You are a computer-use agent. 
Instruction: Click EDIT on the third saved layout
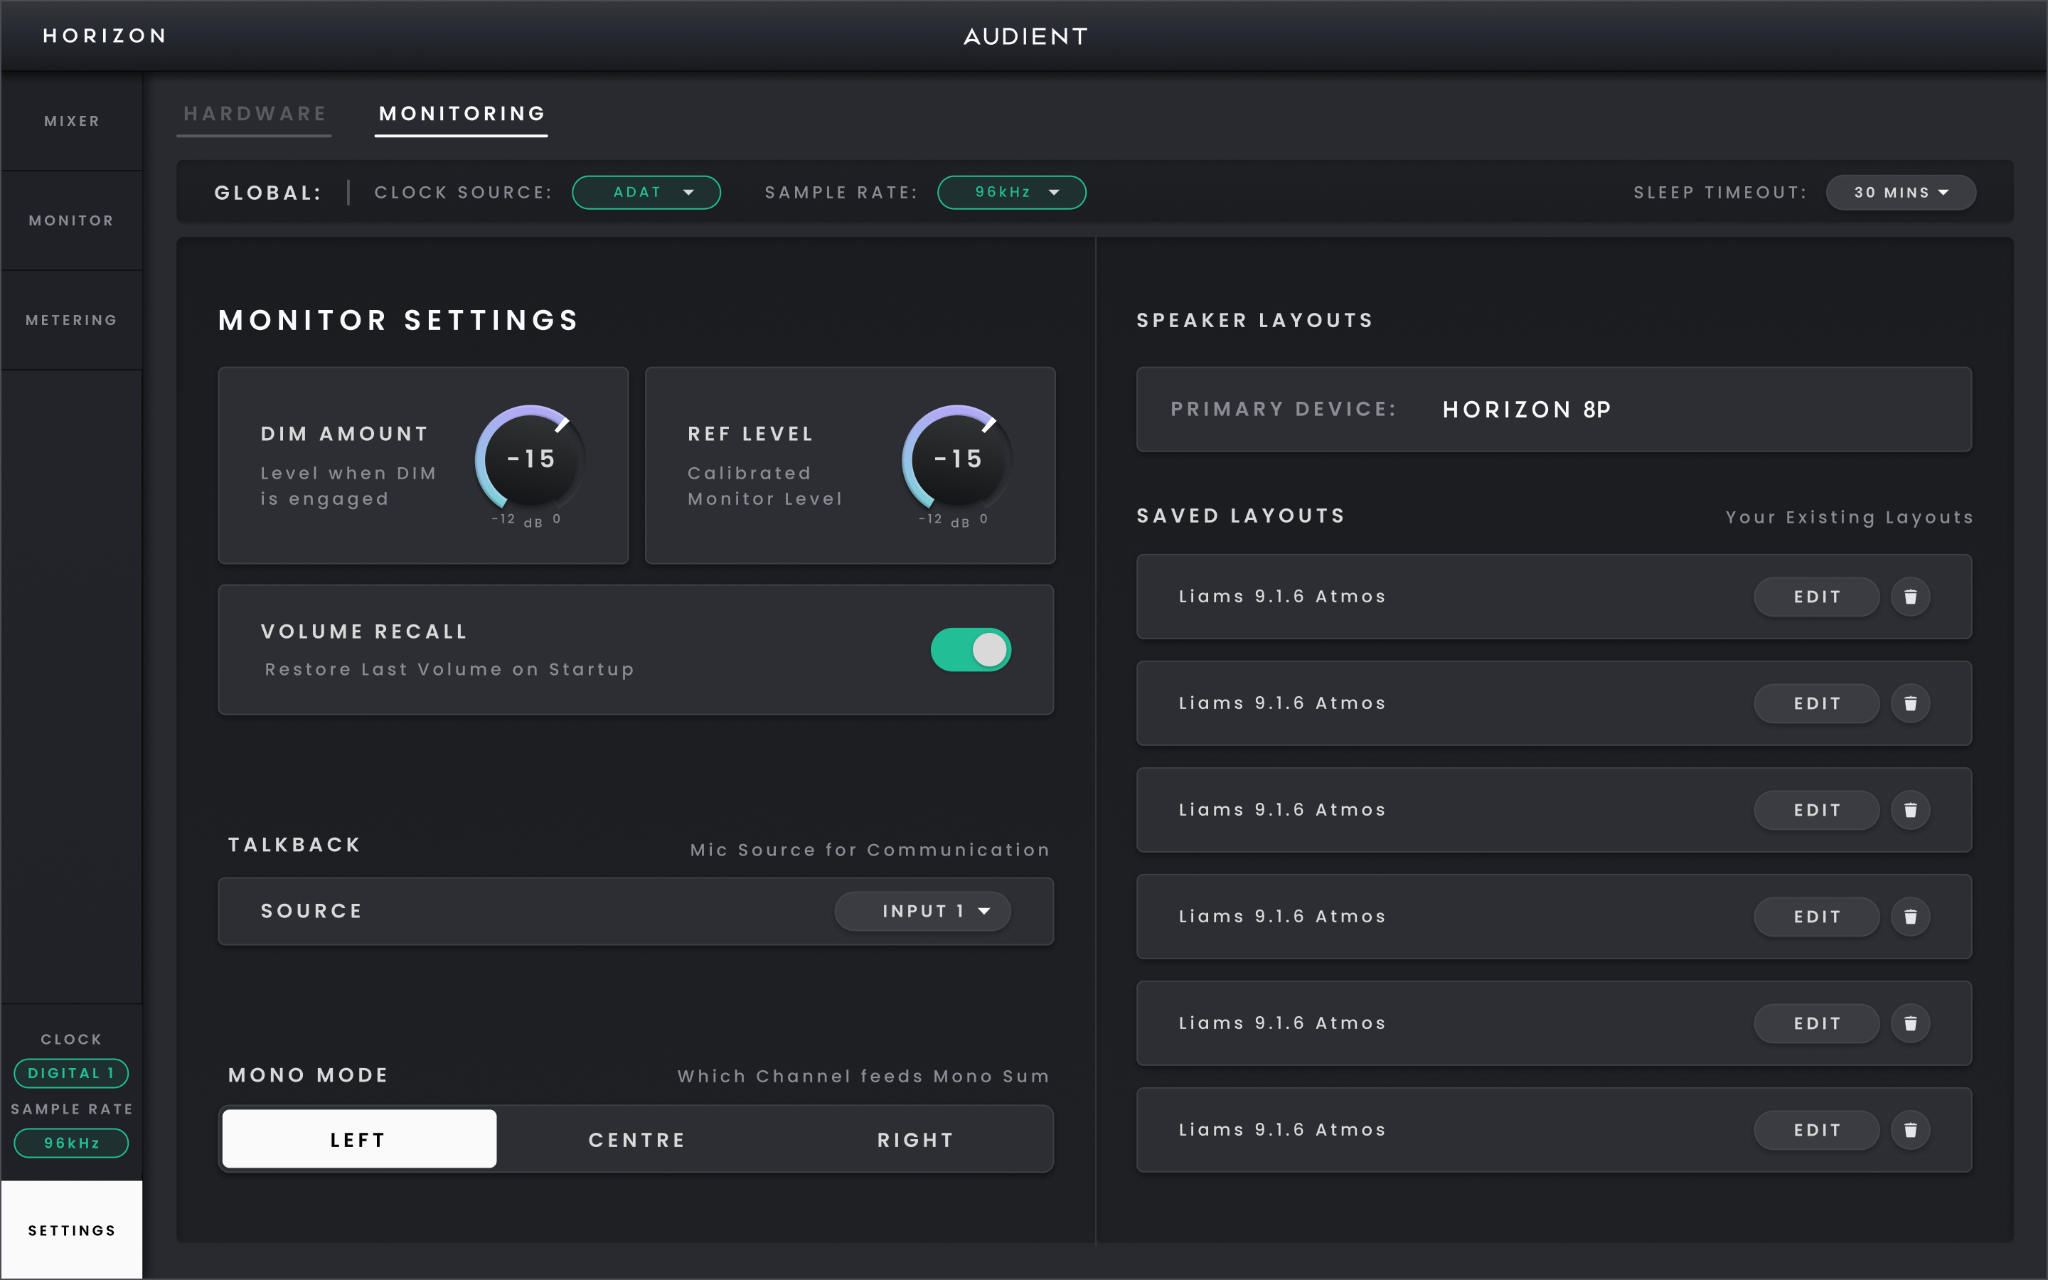coord(1816,810)
